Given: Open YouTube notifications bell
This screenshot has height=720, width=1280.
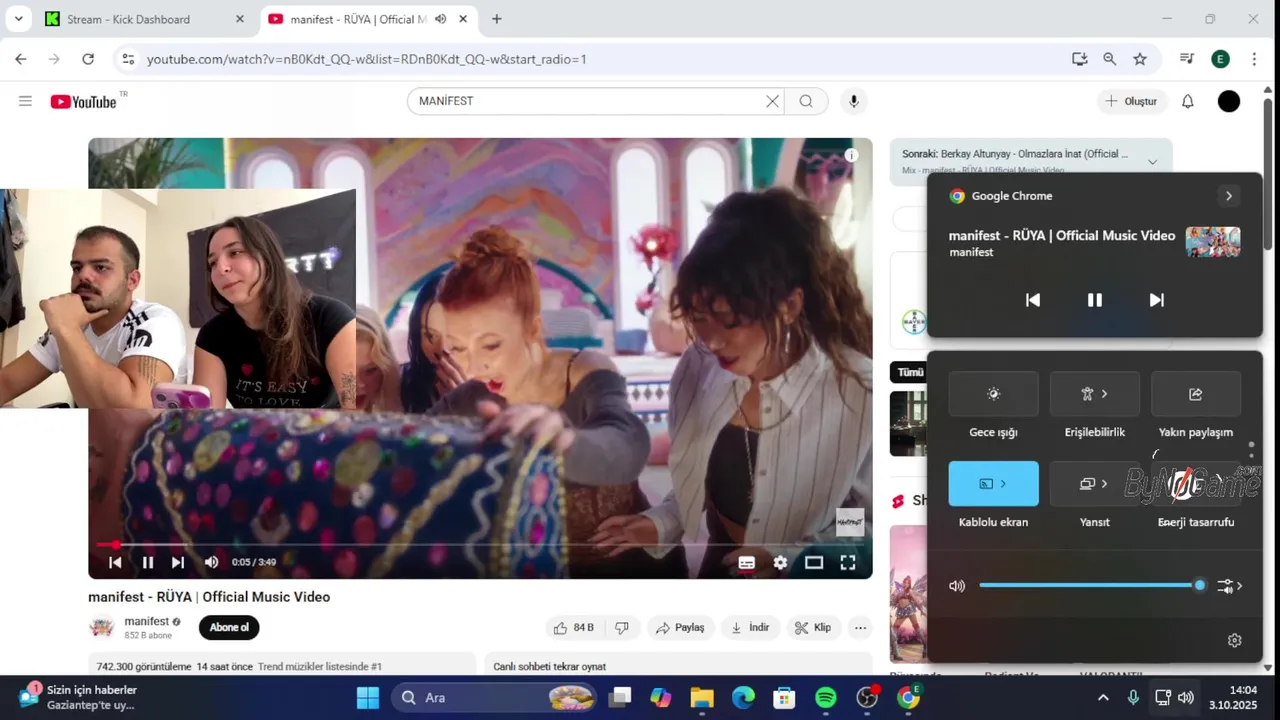Looking at the screenshot, I should (1188, 101).
